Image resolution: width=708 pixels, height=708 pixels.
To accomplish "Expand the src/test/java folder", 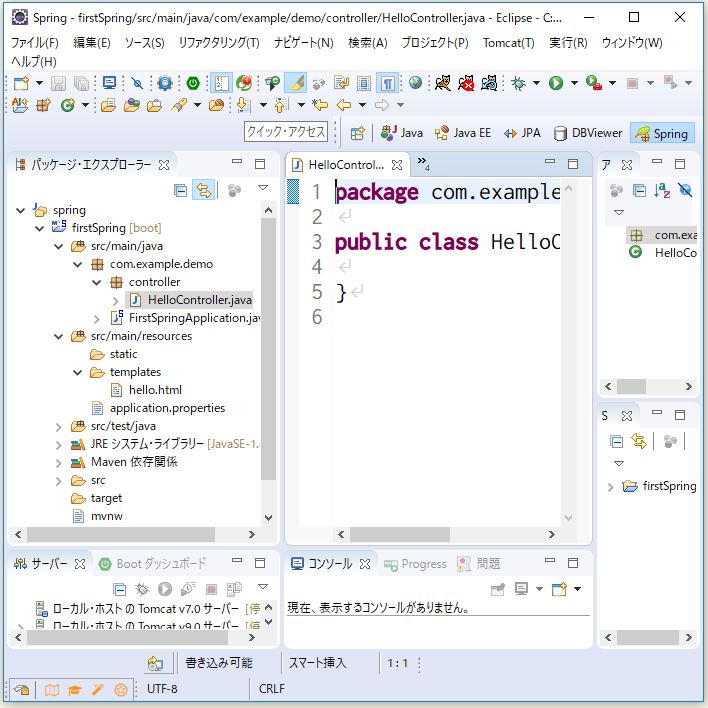I will pos(59,427).
